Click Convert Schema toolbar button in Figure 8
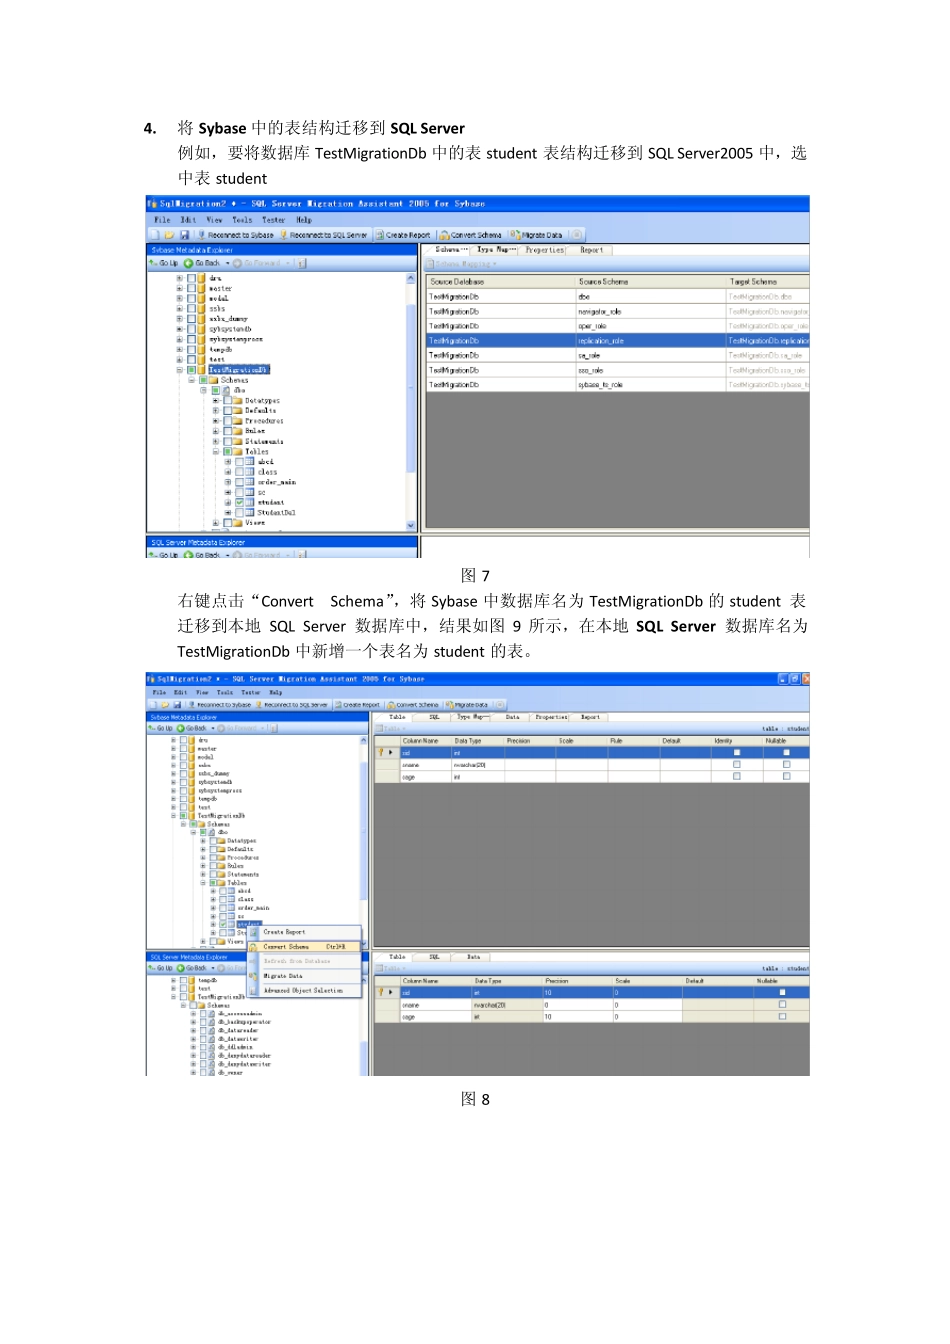This screenshot has height=1344, width=950. 413,704
